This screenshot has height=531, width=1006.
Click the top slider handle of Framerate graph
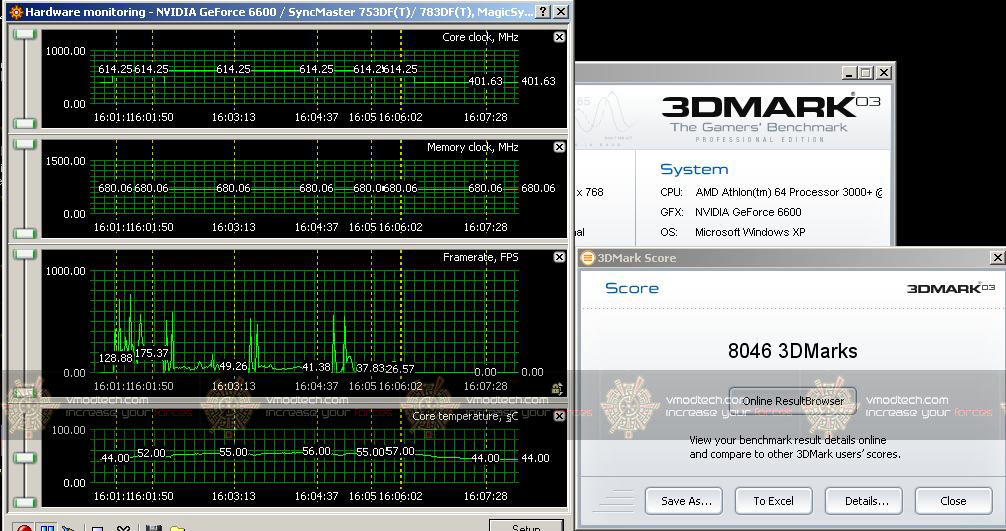tap(24, 254)
